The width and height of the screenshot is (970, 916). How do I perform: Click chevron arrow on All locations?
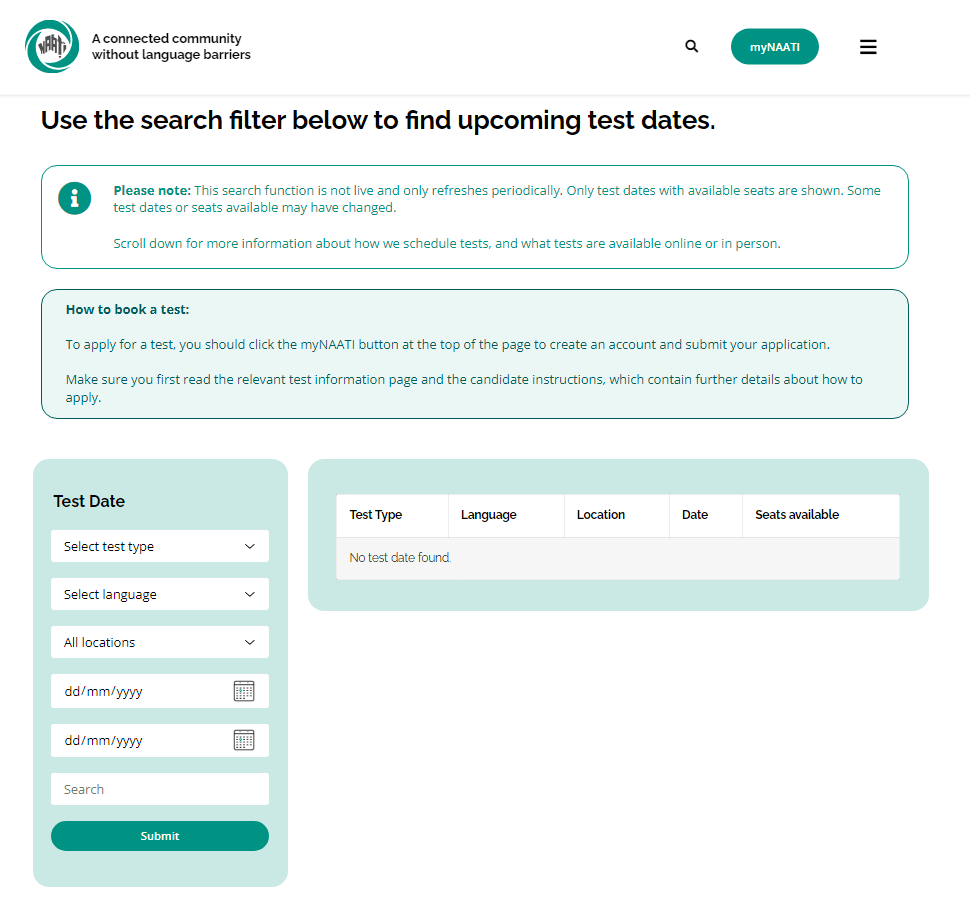point(250,642)
